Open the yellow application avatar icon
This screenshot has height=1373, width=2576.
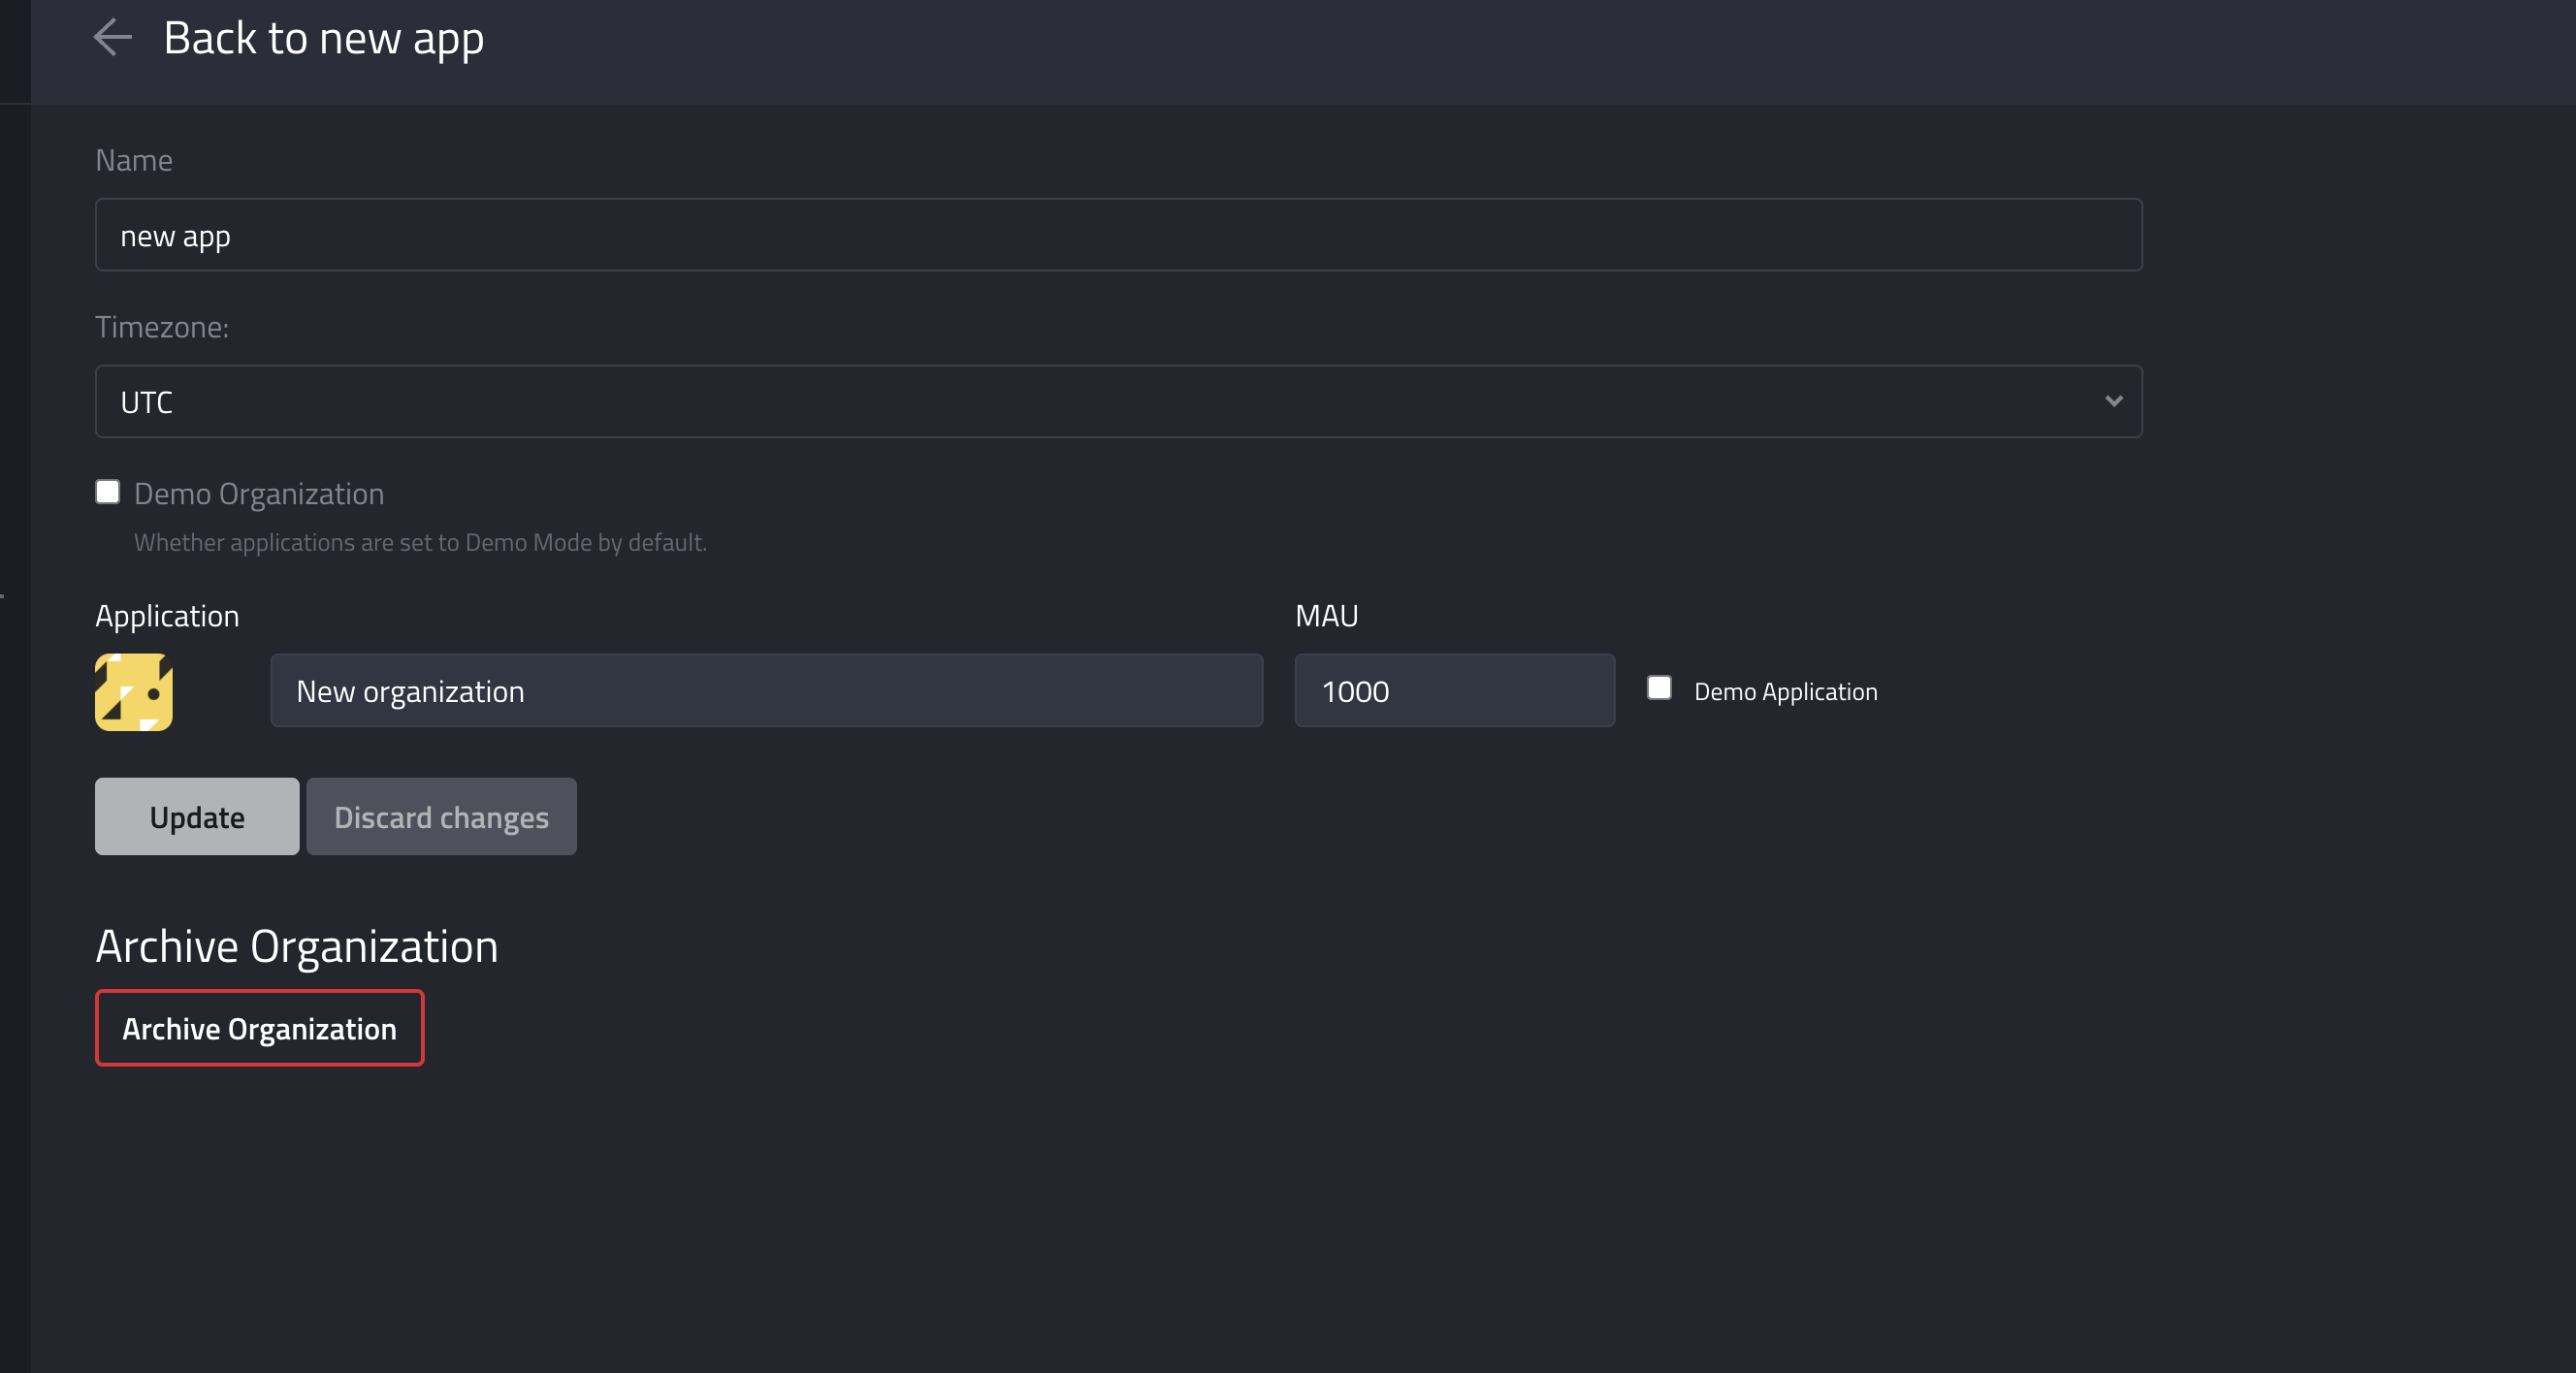[x=134, y=692]
